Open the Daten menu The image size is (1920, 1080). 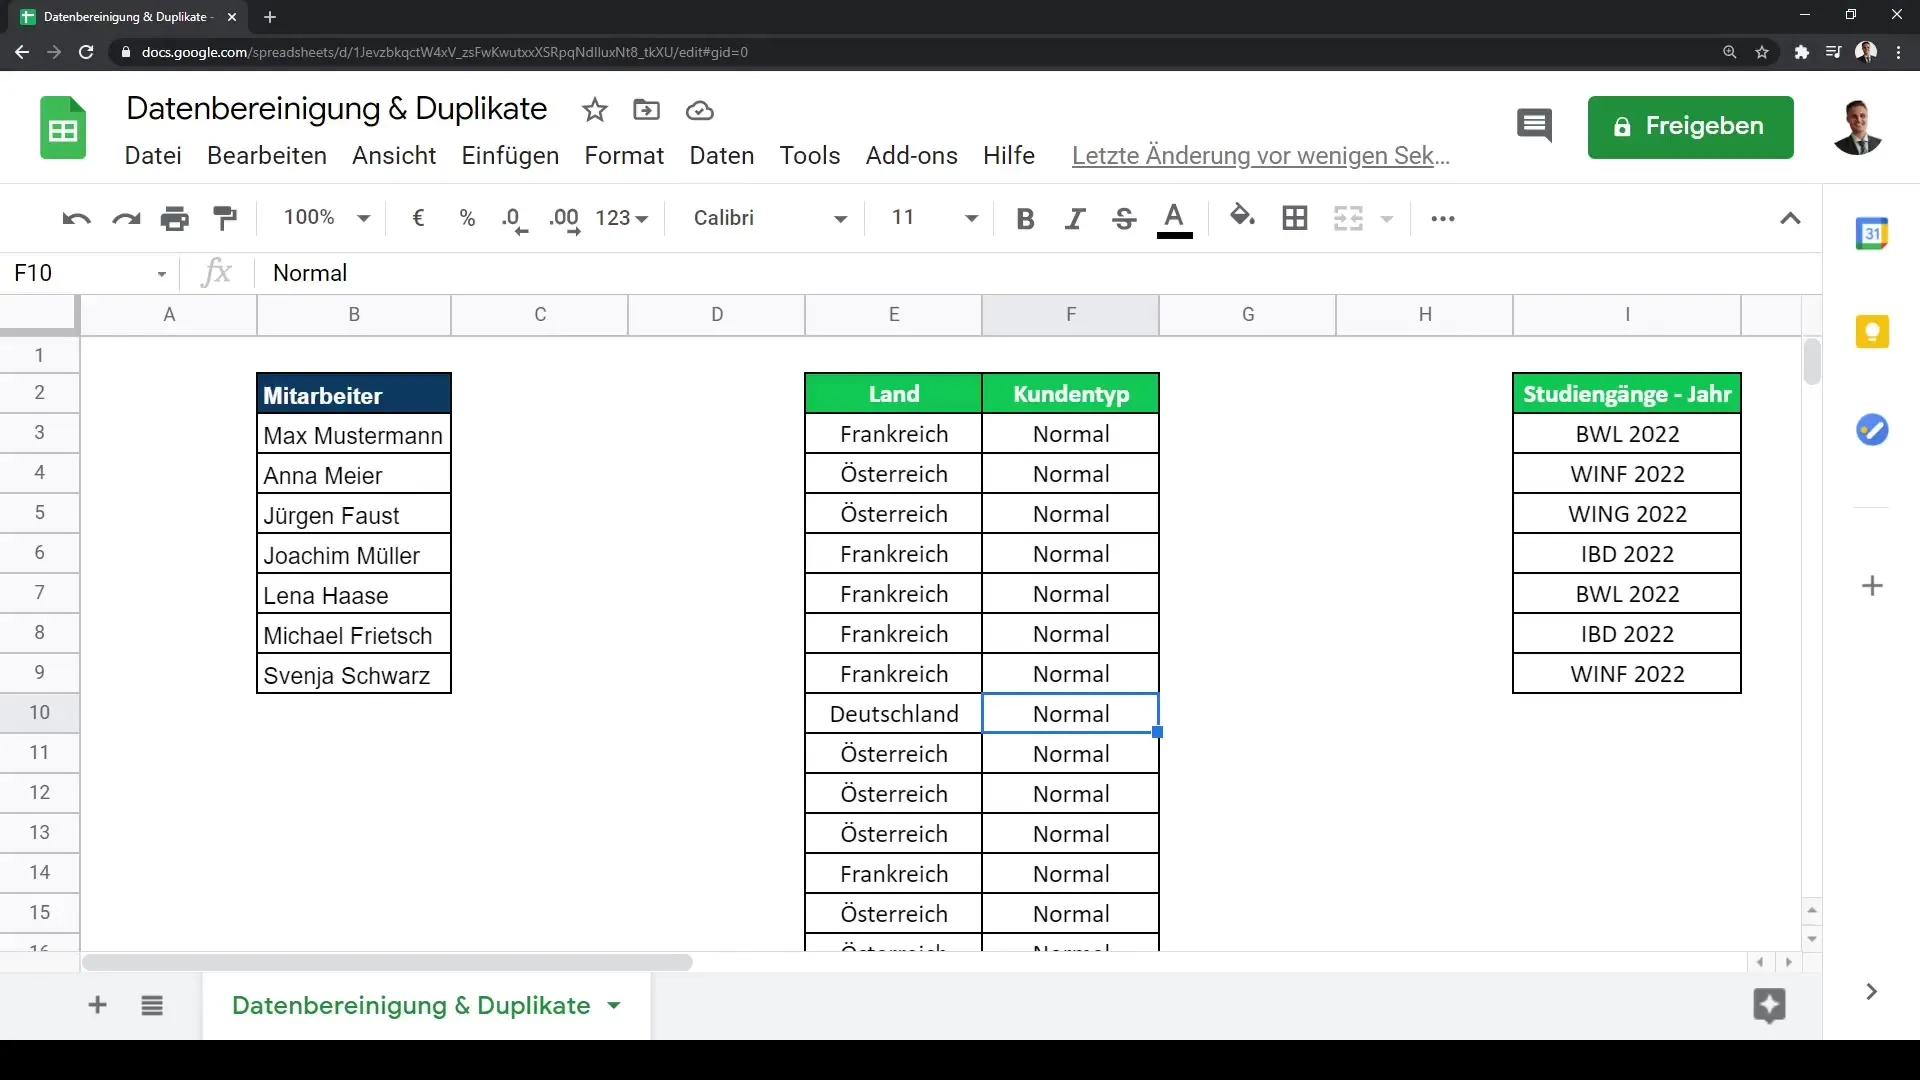tap(721, 154)
